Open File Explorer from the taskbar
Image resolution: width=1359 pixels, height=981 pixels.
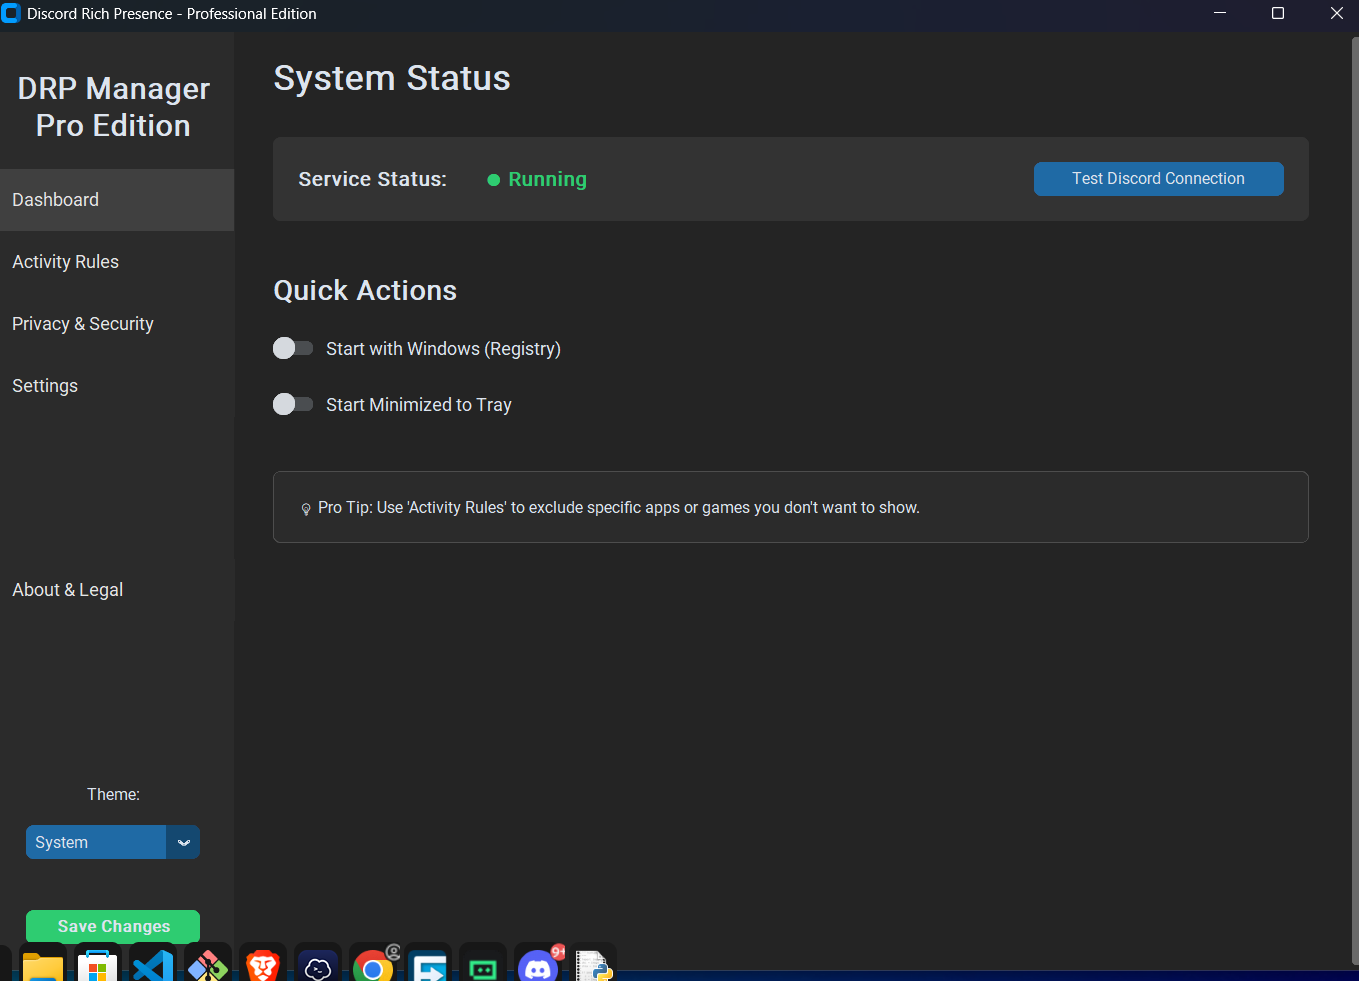coord(43,965)
